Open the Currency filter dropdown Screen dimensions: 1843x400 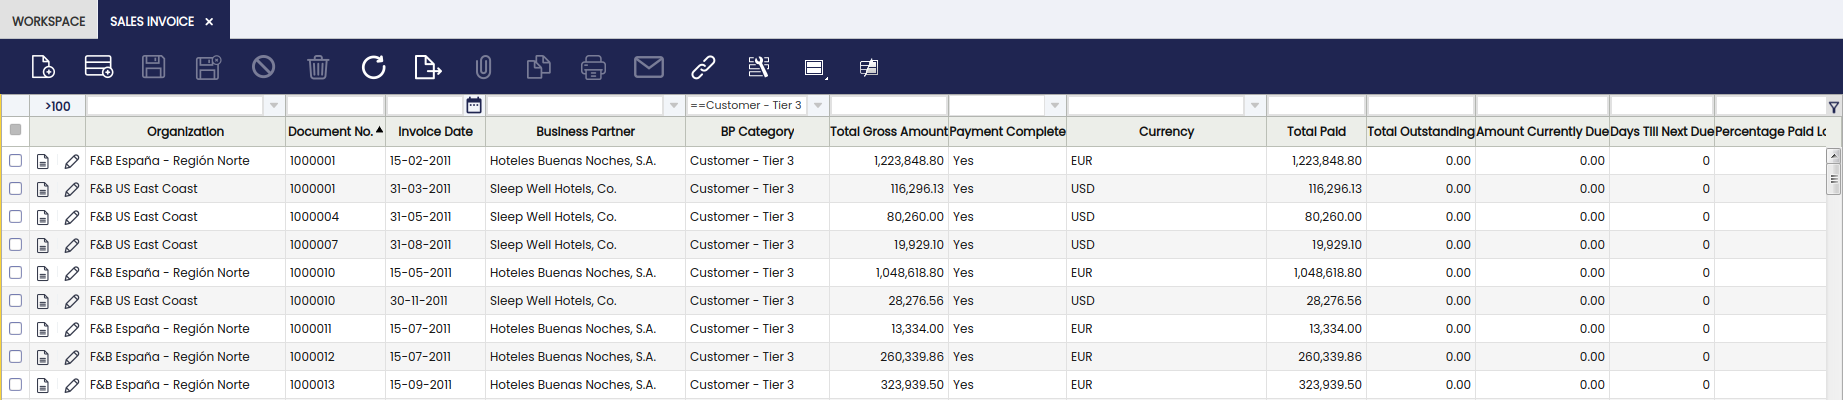pyautogui.click(x=1254, y=105)
